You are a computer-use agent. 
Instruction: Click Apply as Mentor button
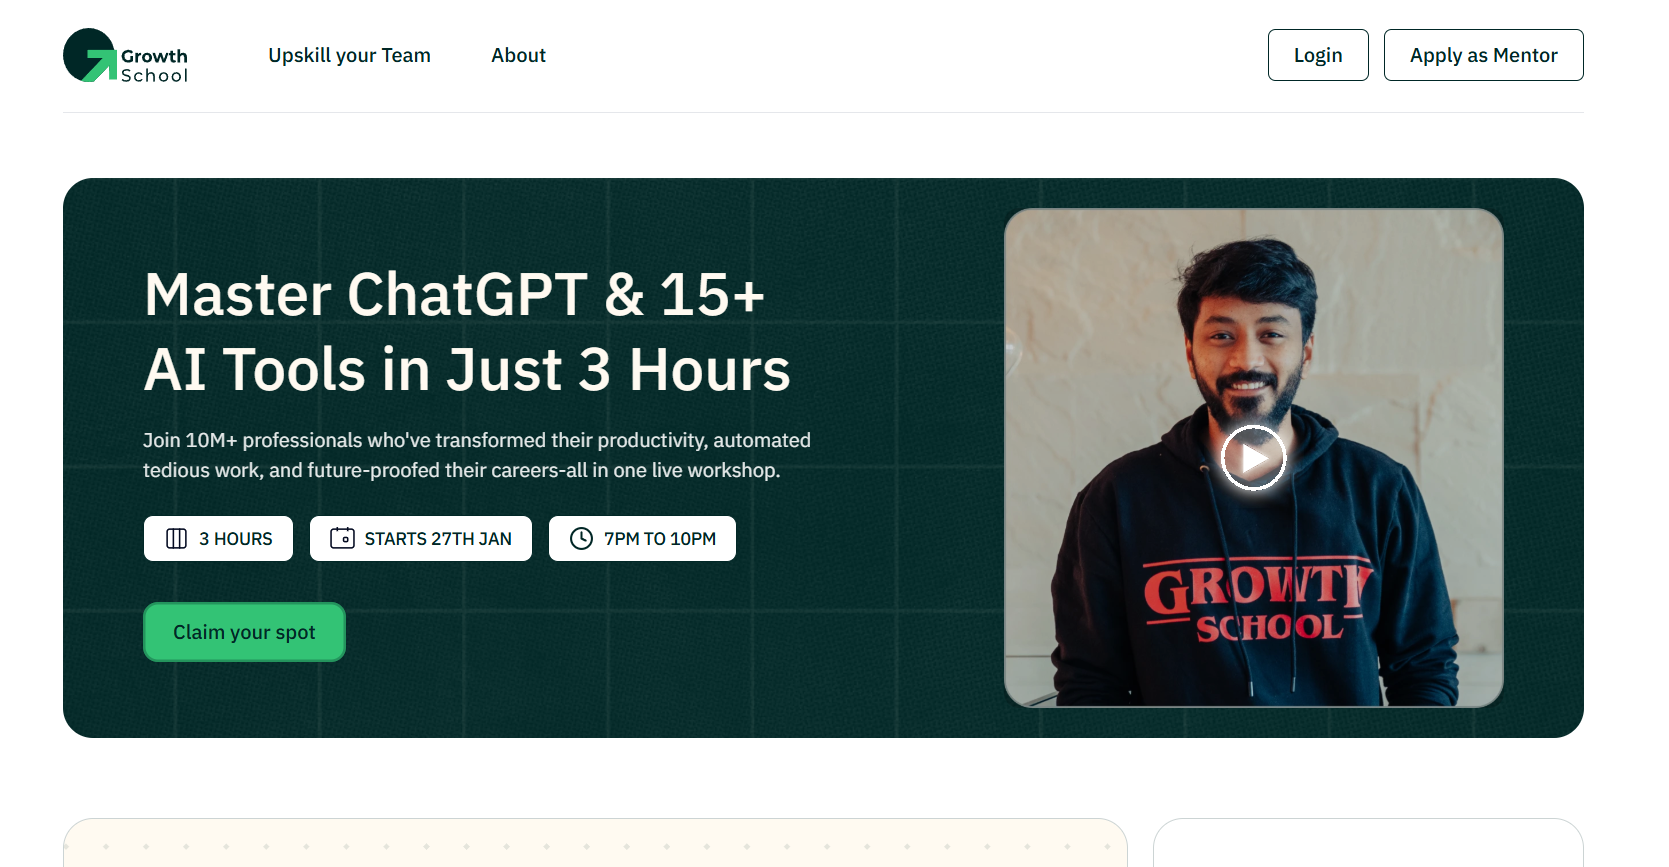click(x=1483, y=55)
